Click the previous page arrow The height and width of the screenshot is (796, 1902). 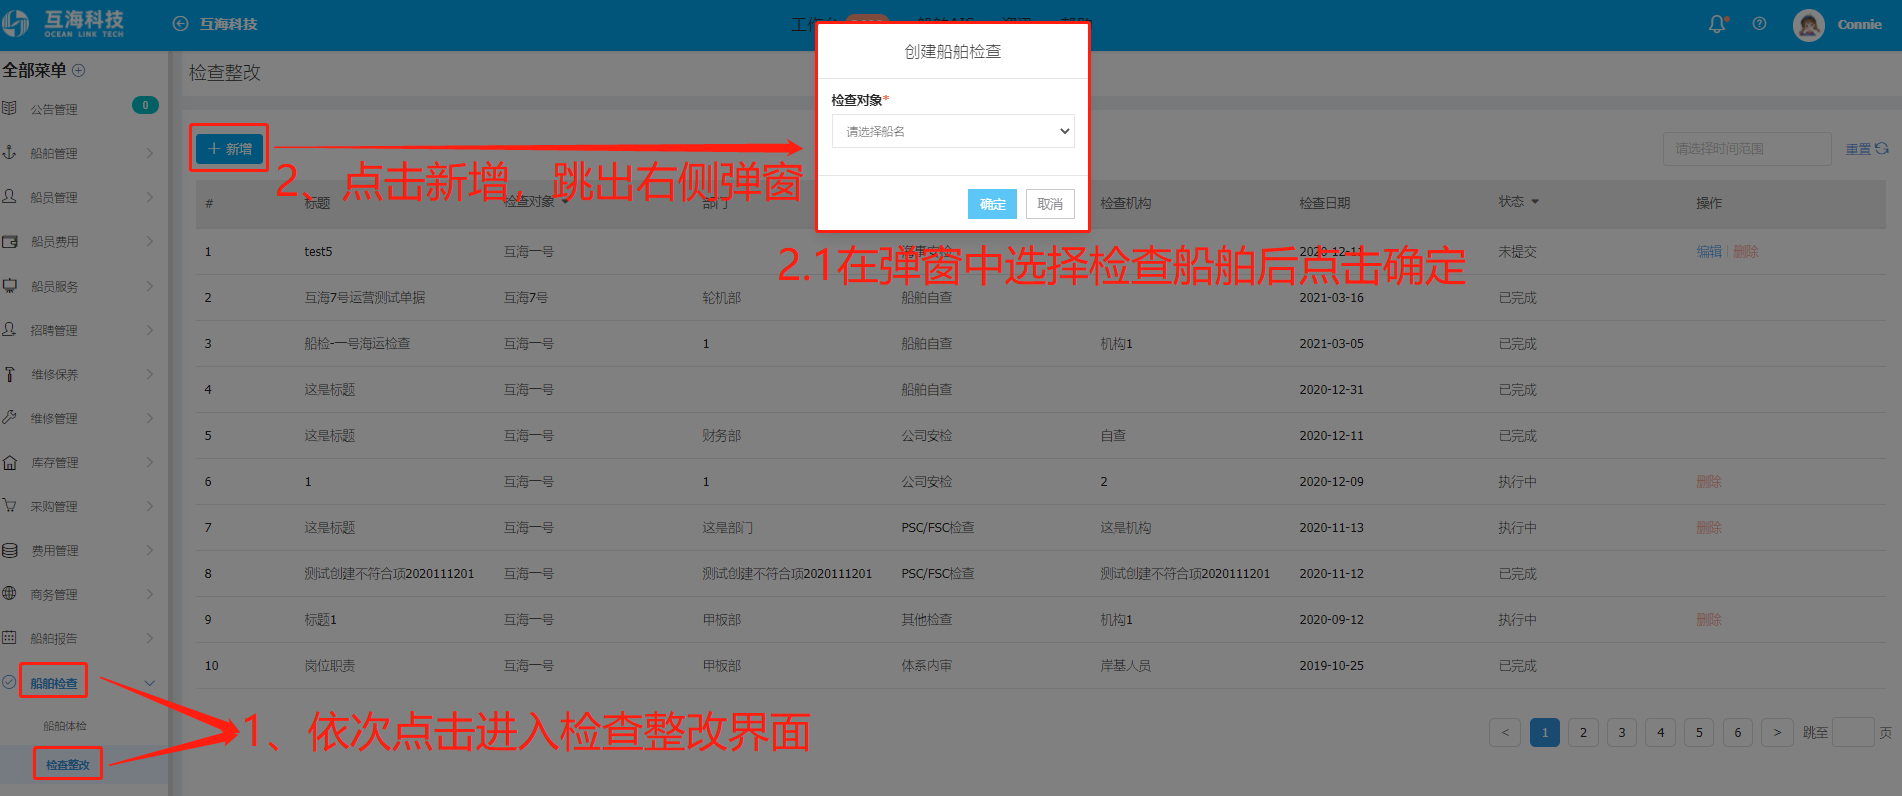(1505, 732)
